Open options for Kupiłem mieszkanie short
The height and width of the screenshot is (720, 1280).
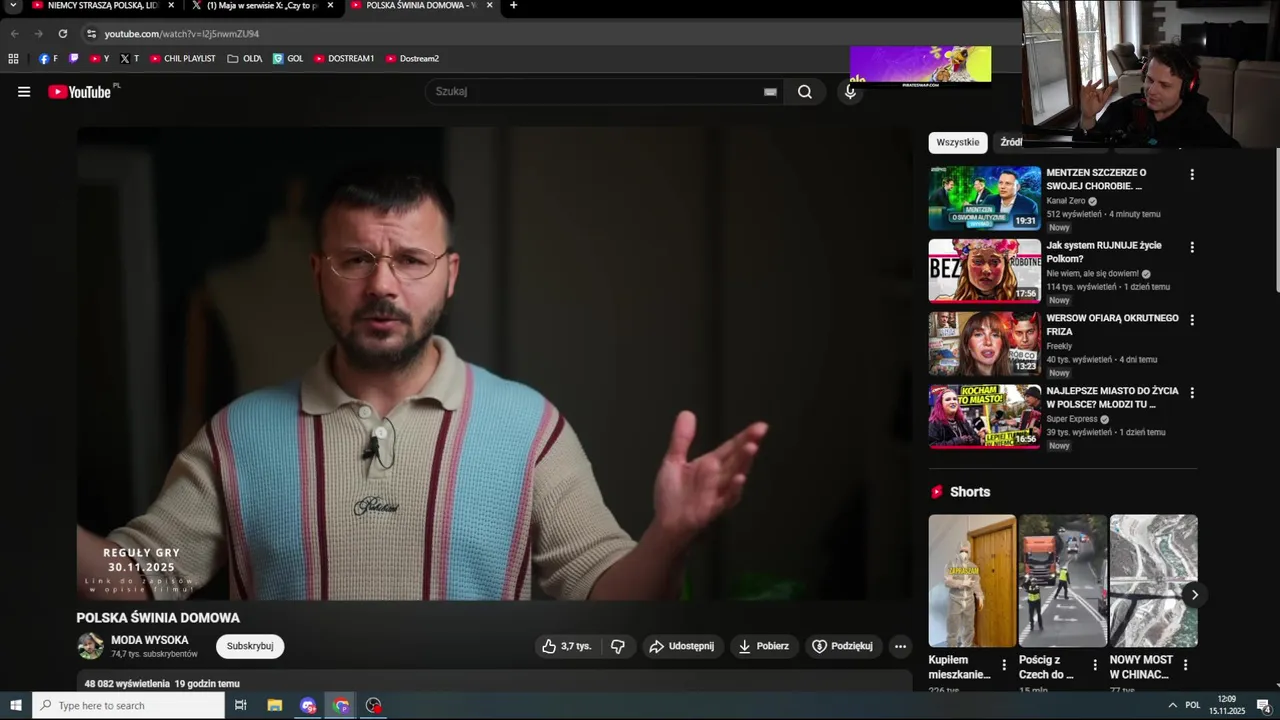coord(1004,665)
